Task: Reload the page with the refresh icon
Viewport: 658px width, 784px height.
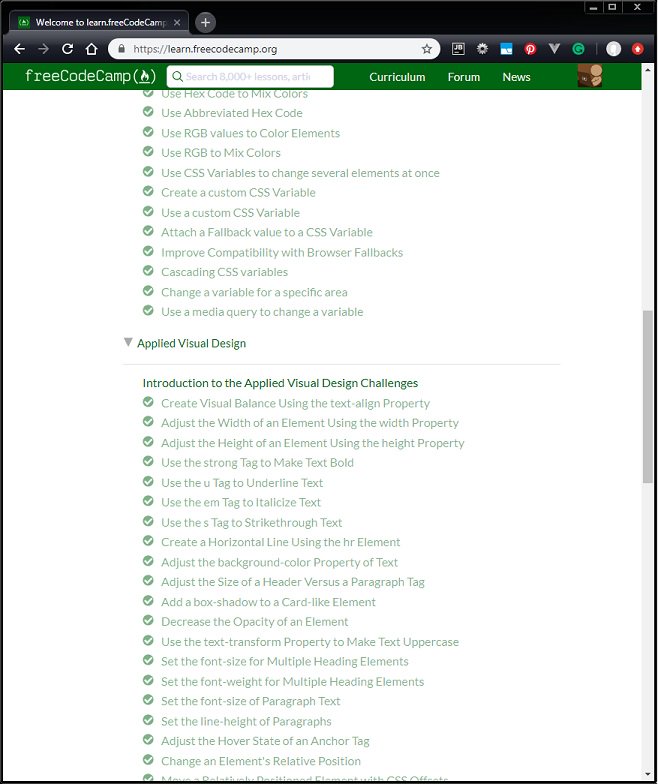Action: pyautogui.click(x=68, y=49)
